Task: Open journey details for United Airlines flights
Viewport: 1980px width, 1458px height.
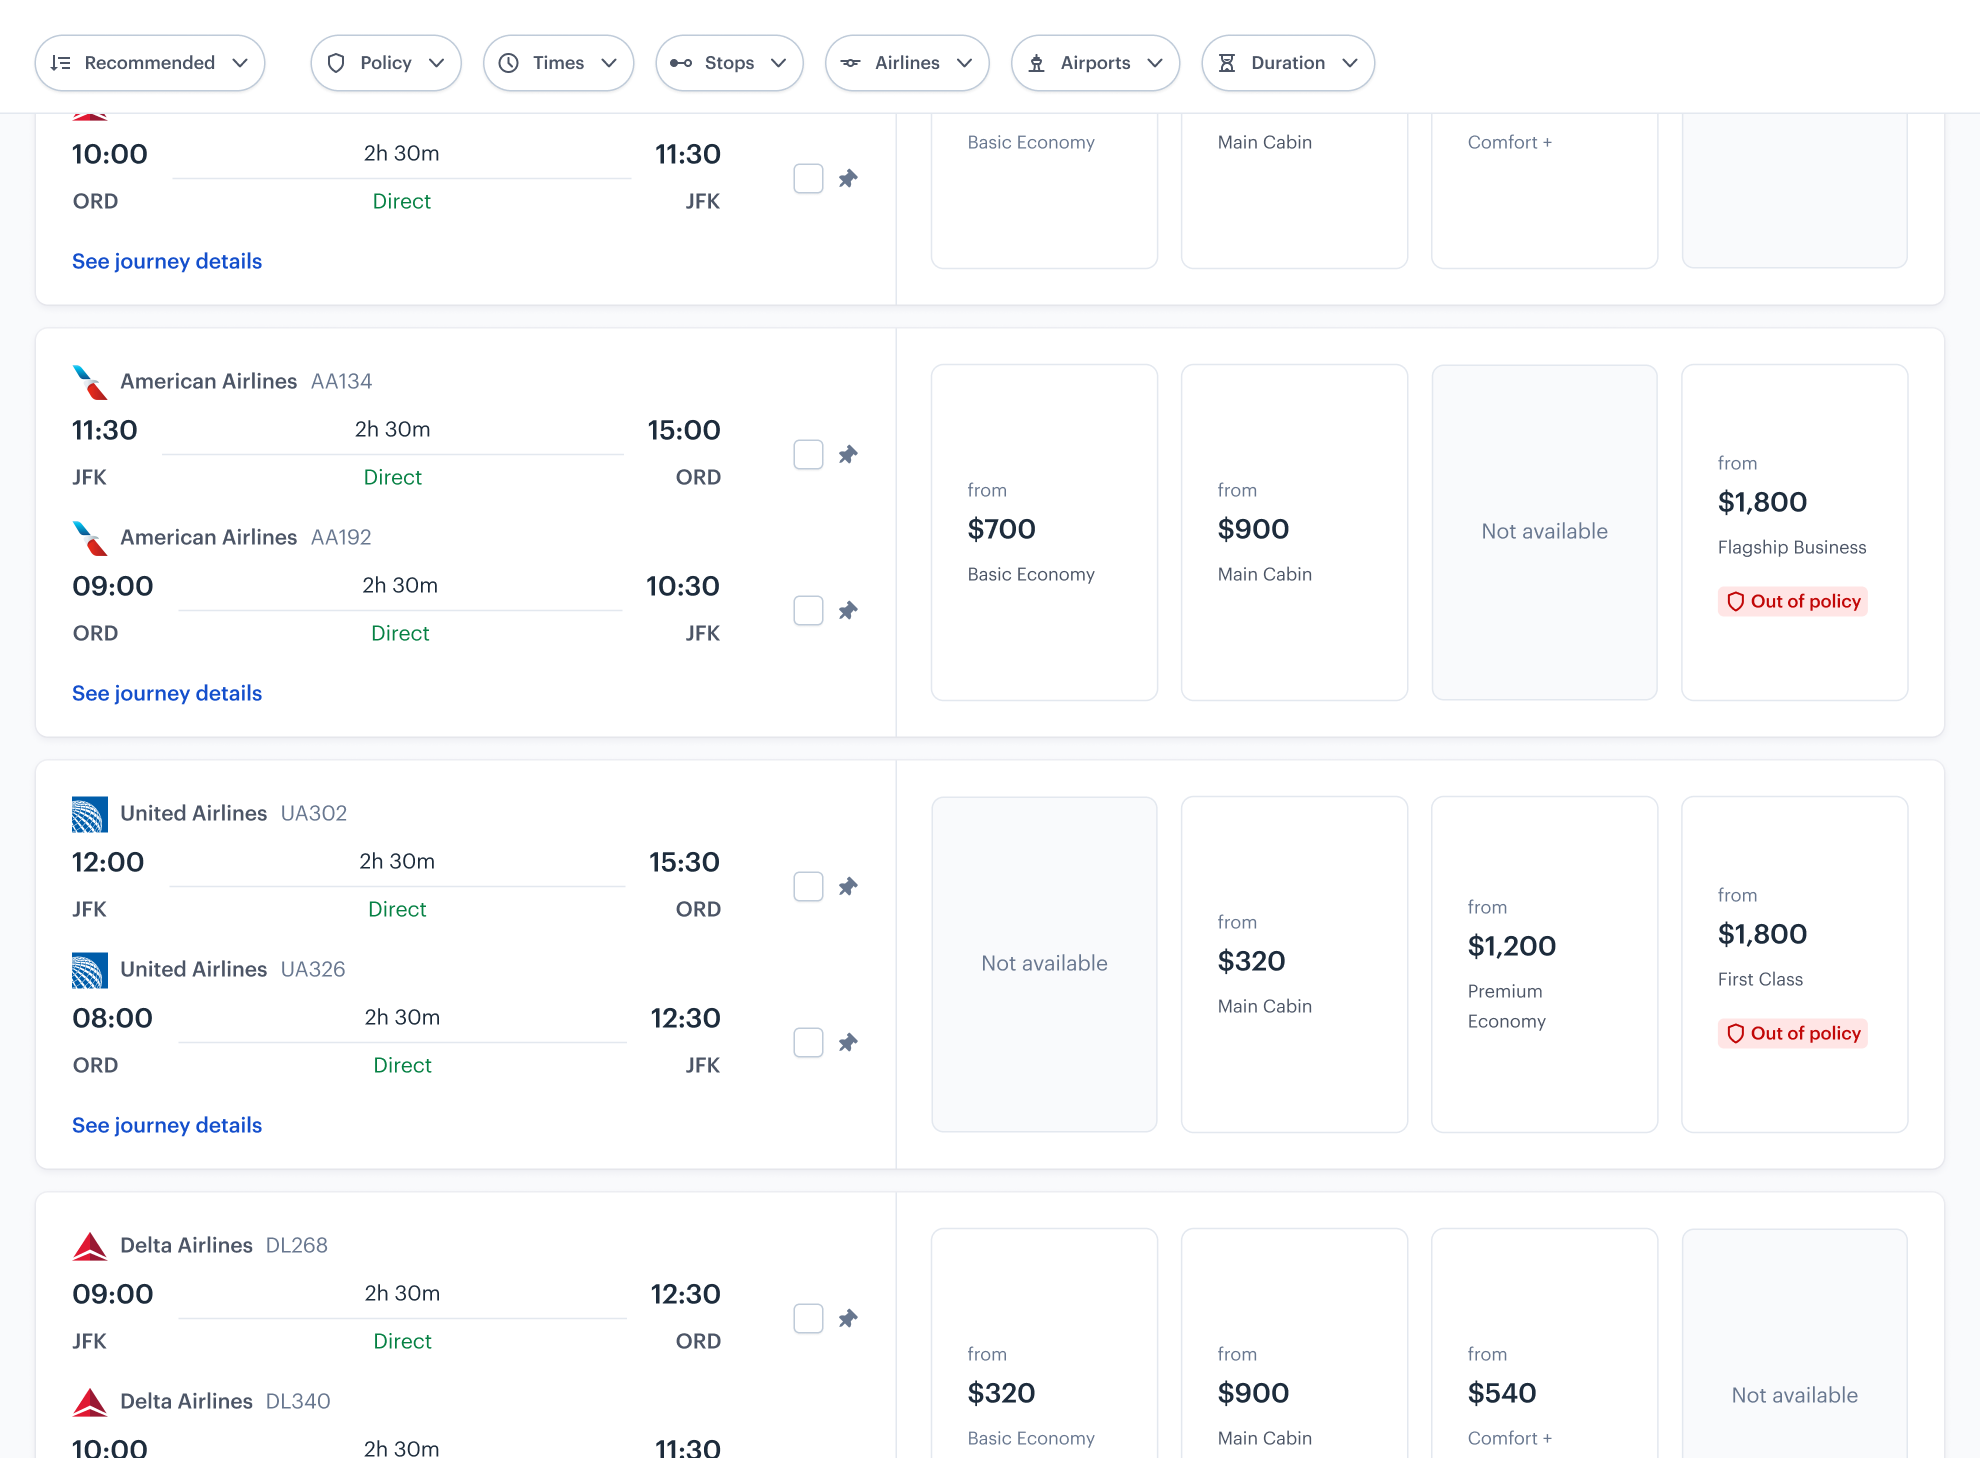Action: pos(167,1125)
